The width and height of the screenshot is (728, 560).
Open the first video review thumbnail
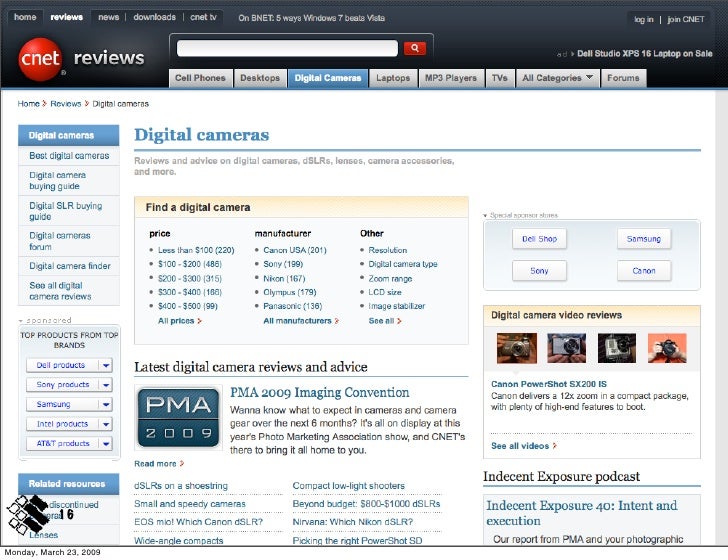click(x=516, y=348)
